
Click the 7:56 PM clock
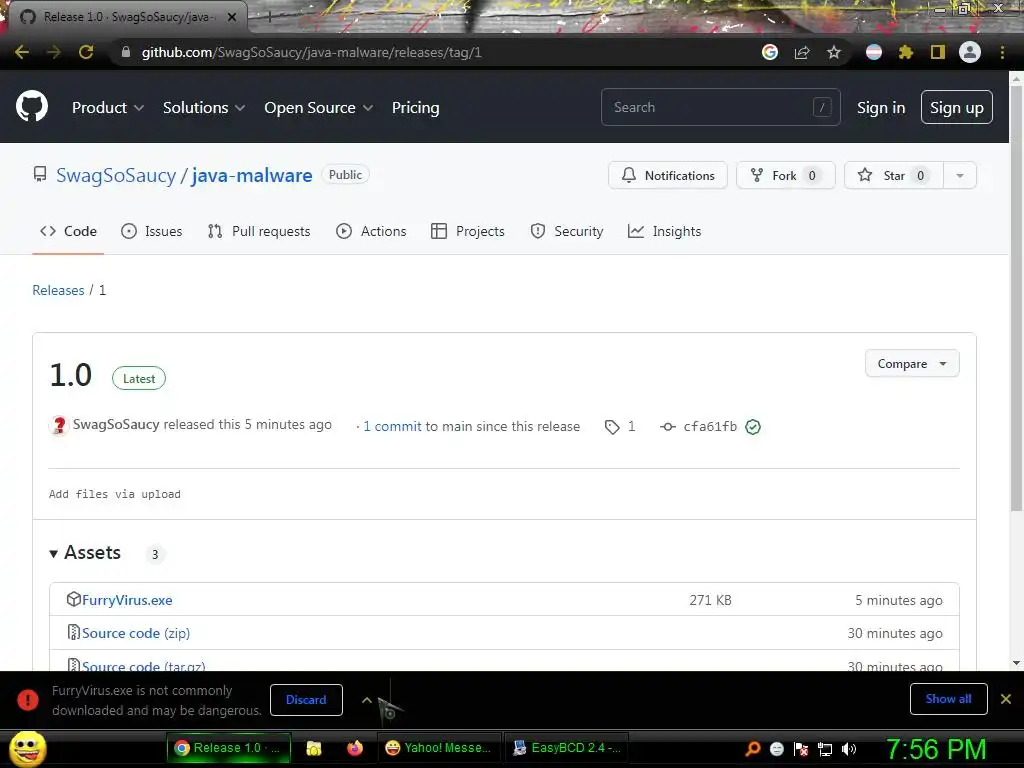tap(936, 749)
